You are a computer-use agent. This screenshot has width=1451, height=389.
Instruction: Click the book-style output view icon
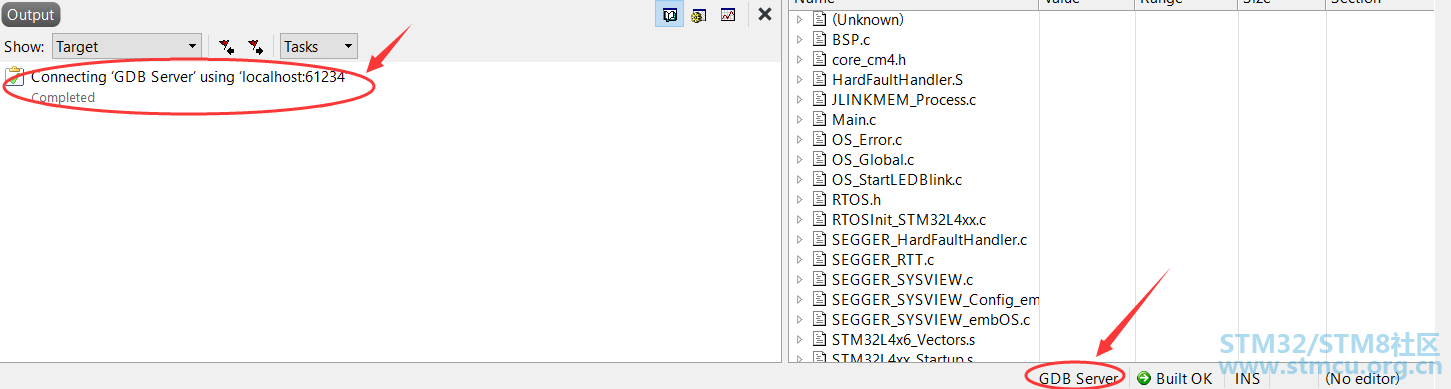pyautogui.click(x=670, y=15)
